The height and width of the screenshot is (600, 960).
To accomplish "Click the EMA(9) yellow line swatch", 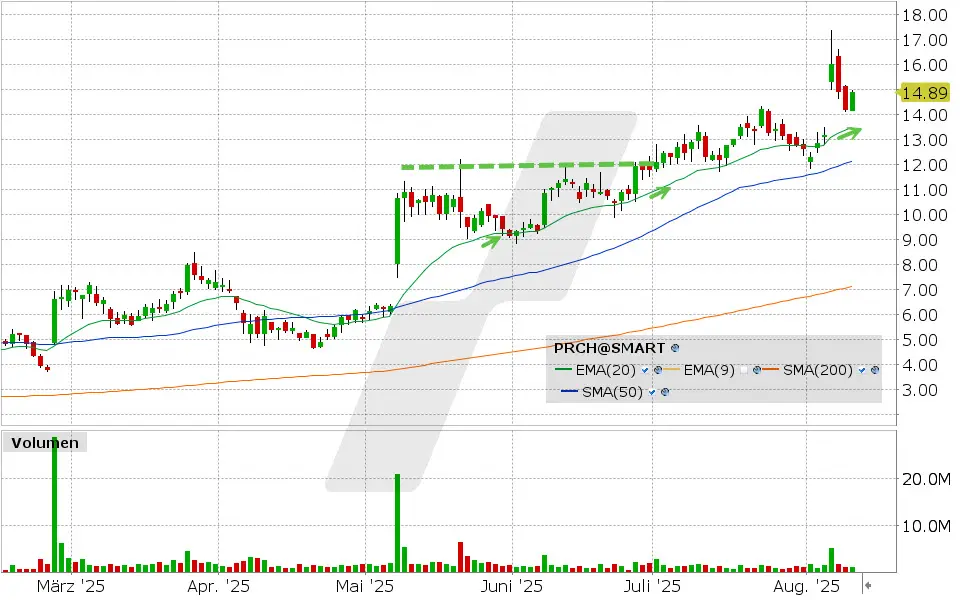I will click(x=672, y=370).
